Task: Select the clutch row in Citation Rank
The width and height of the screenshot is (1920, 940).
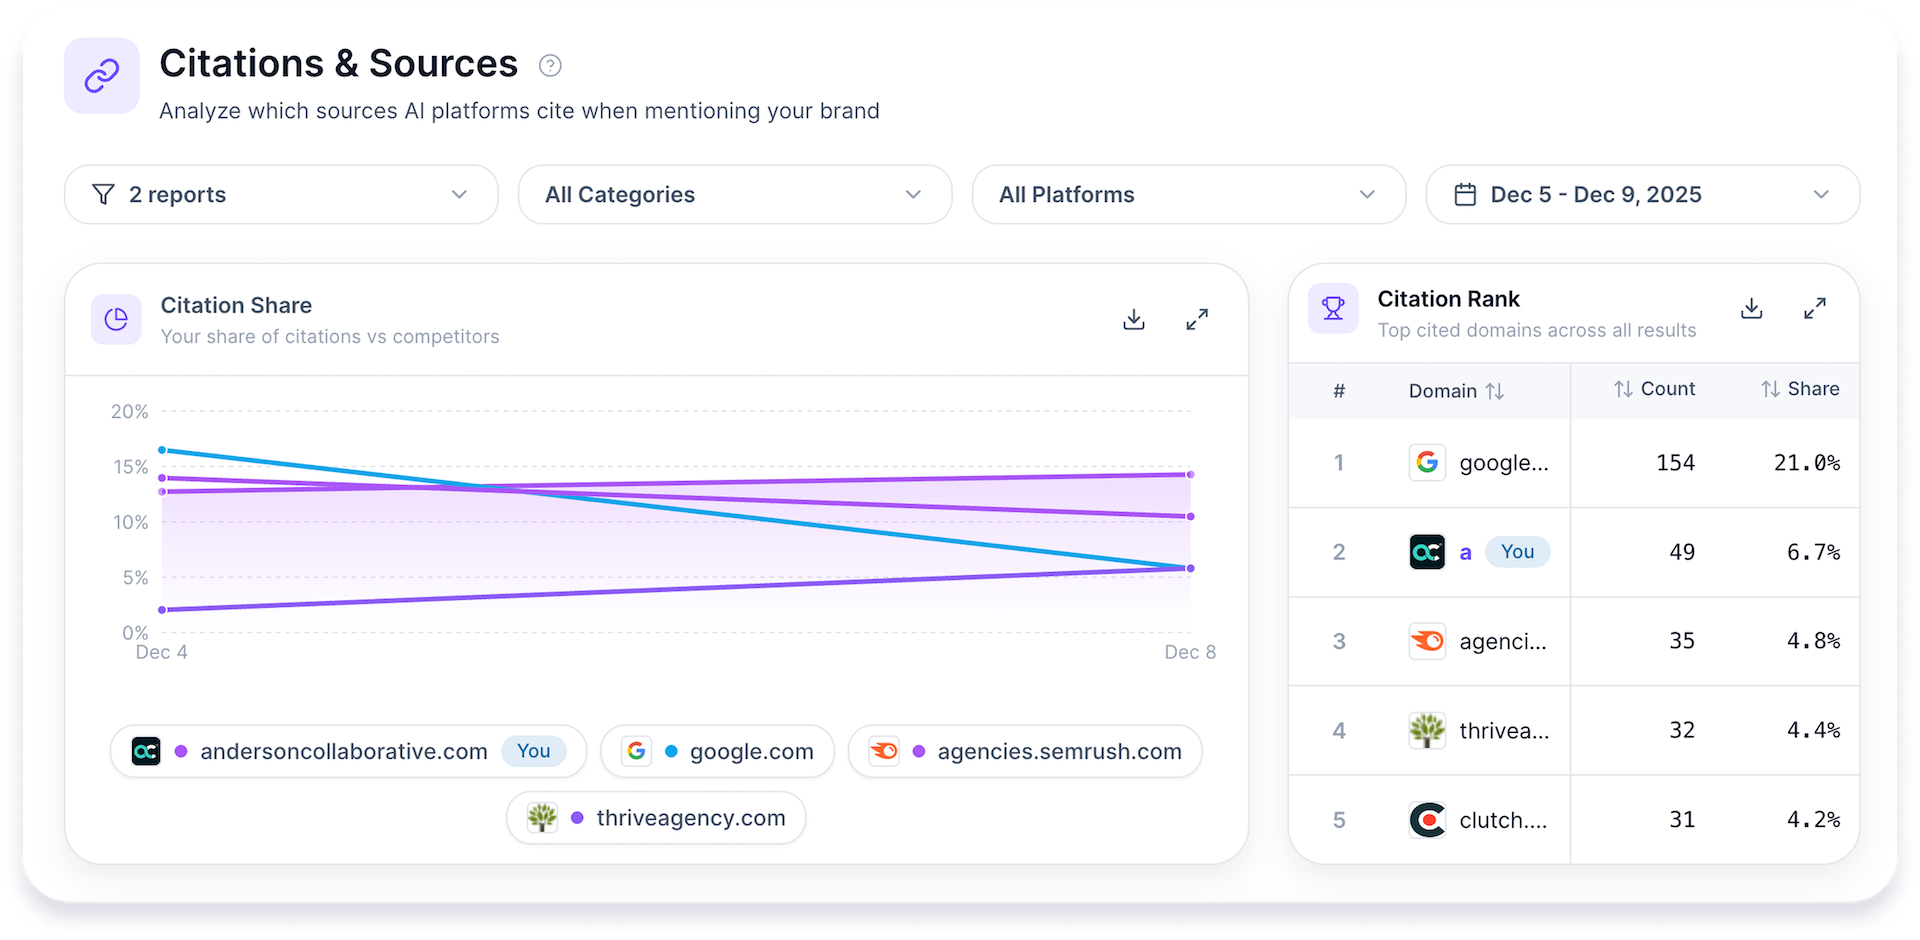Action: point(1573,820)
